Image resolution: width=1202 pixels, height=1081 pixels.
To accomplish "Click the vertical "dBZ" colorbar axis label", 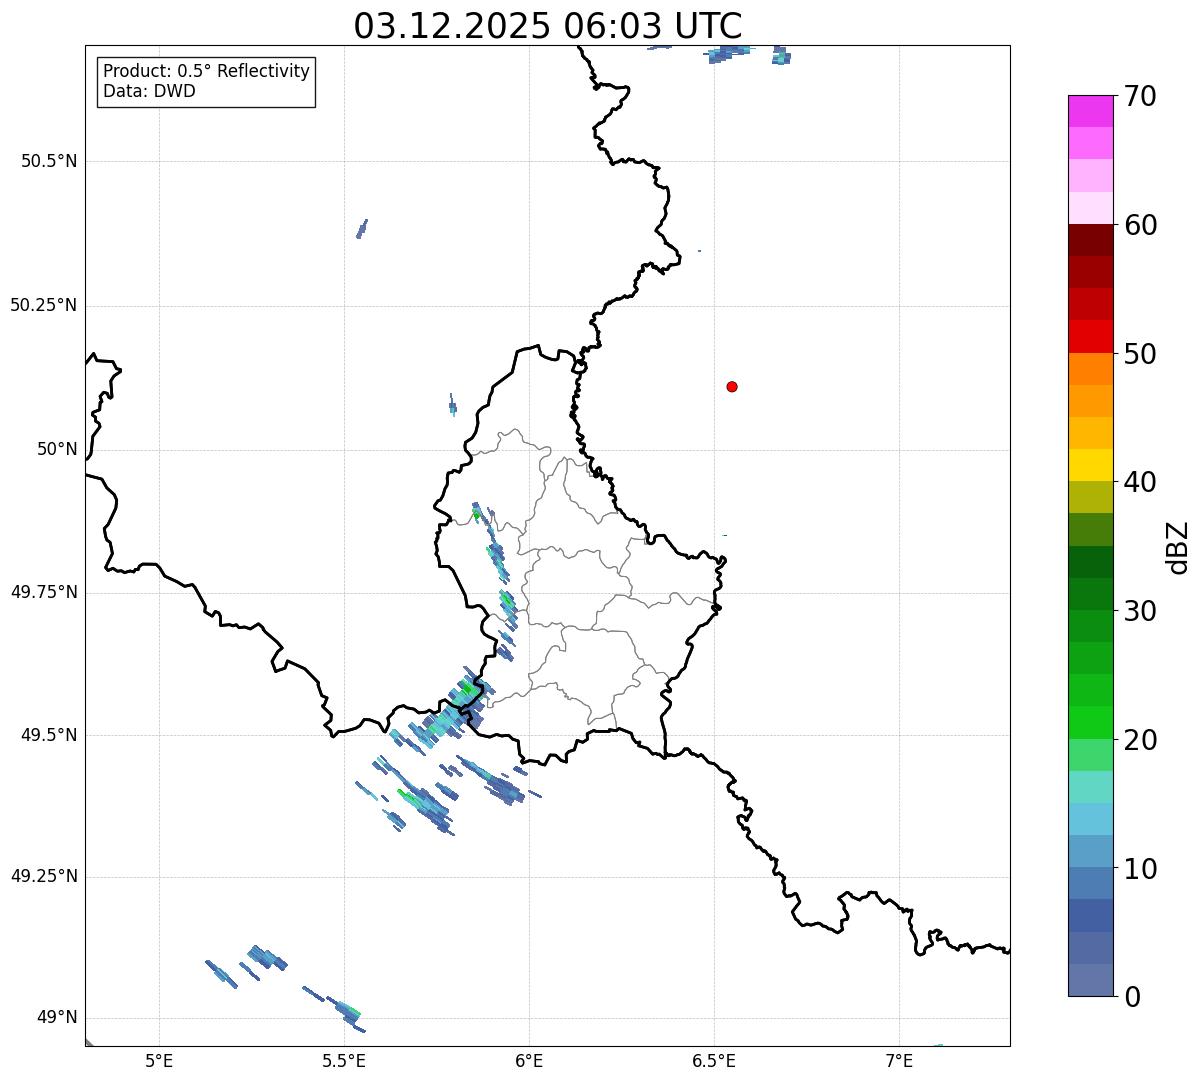I will (x=1178, y=547).
